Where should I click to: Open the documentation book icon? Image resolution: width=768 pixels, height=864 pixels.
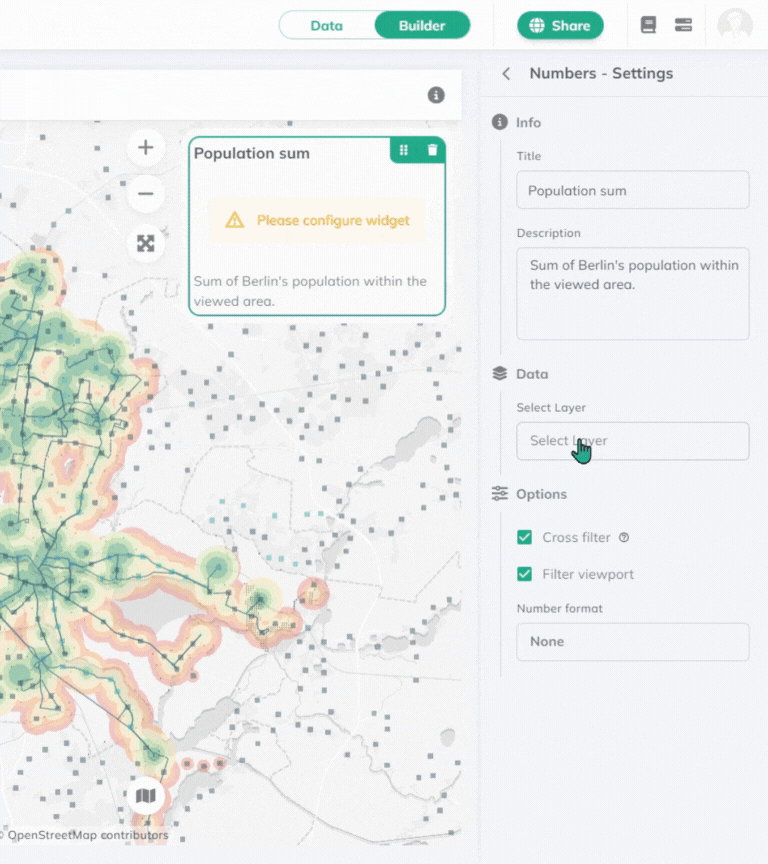point(648,25)
